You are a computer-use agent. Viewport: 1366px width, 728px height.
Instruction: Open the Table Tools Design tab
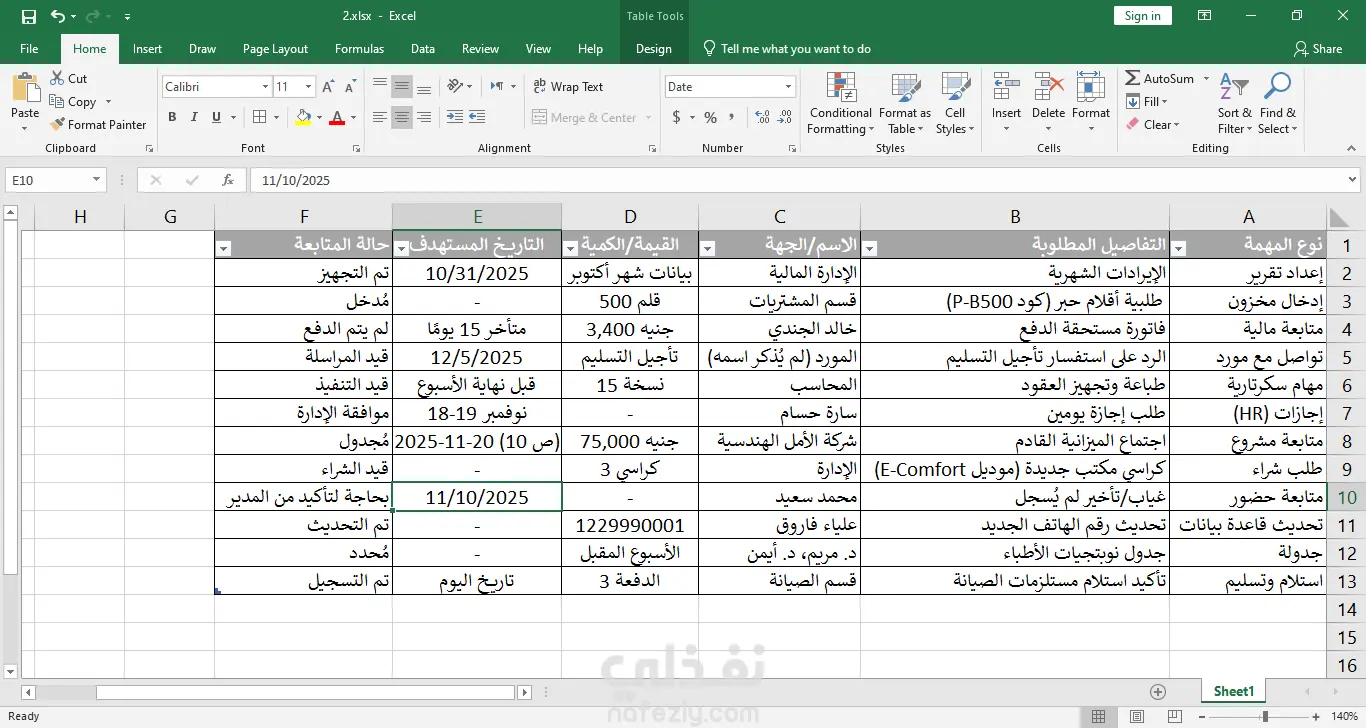(x=654, y=49)
